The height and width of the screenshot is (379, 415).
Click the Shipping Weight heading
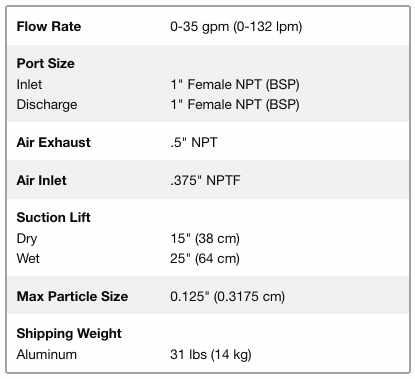(x=69, y=334)
